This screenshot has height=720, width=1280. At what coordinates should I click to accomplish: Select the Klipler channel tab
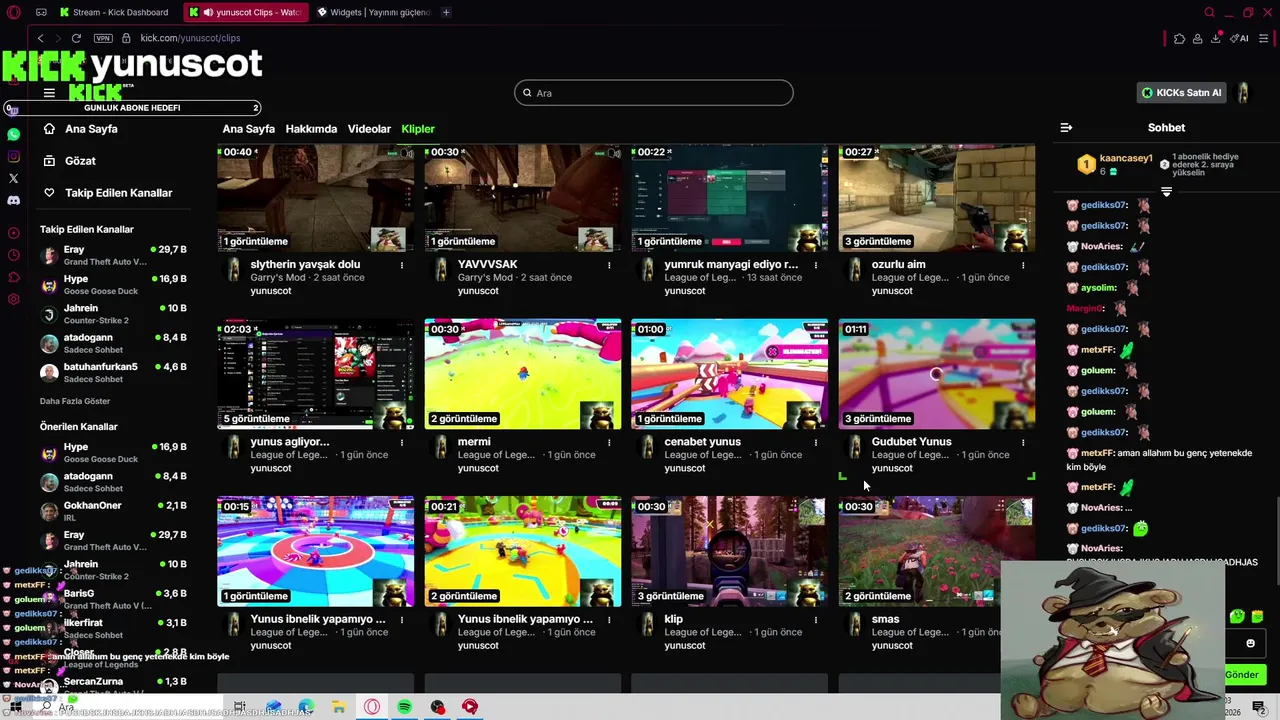[x=418, y=129]
